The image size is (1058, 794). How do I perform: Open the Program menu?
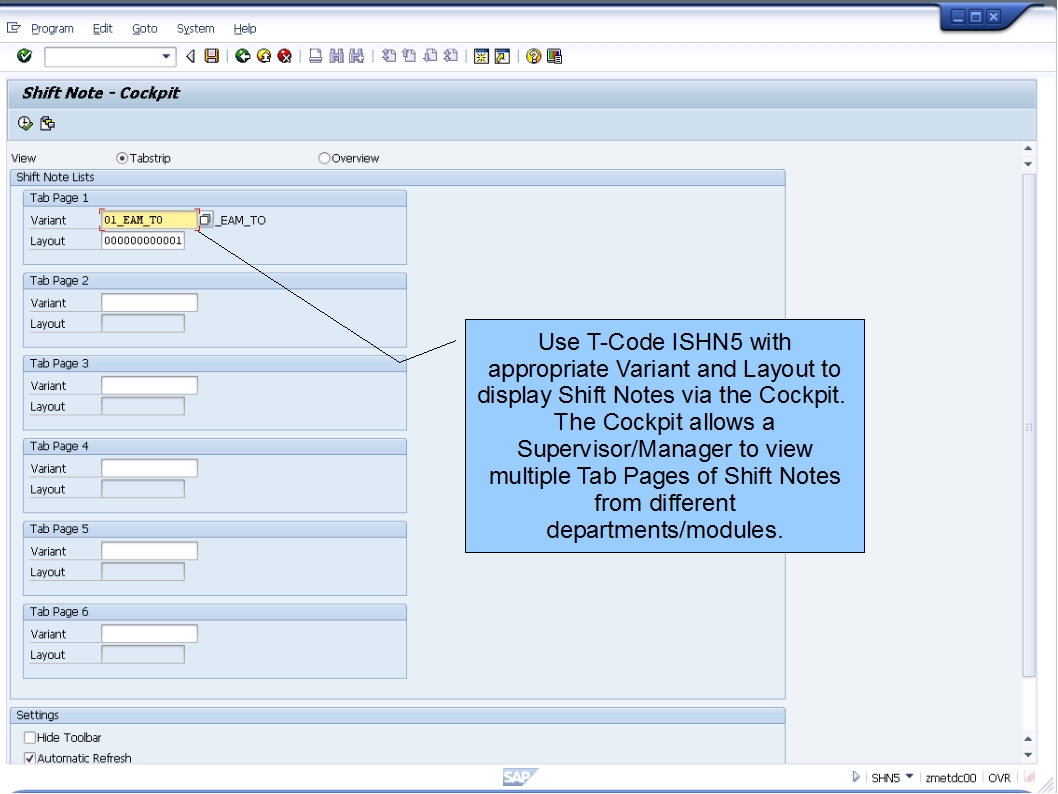click(x=52, y=28)
